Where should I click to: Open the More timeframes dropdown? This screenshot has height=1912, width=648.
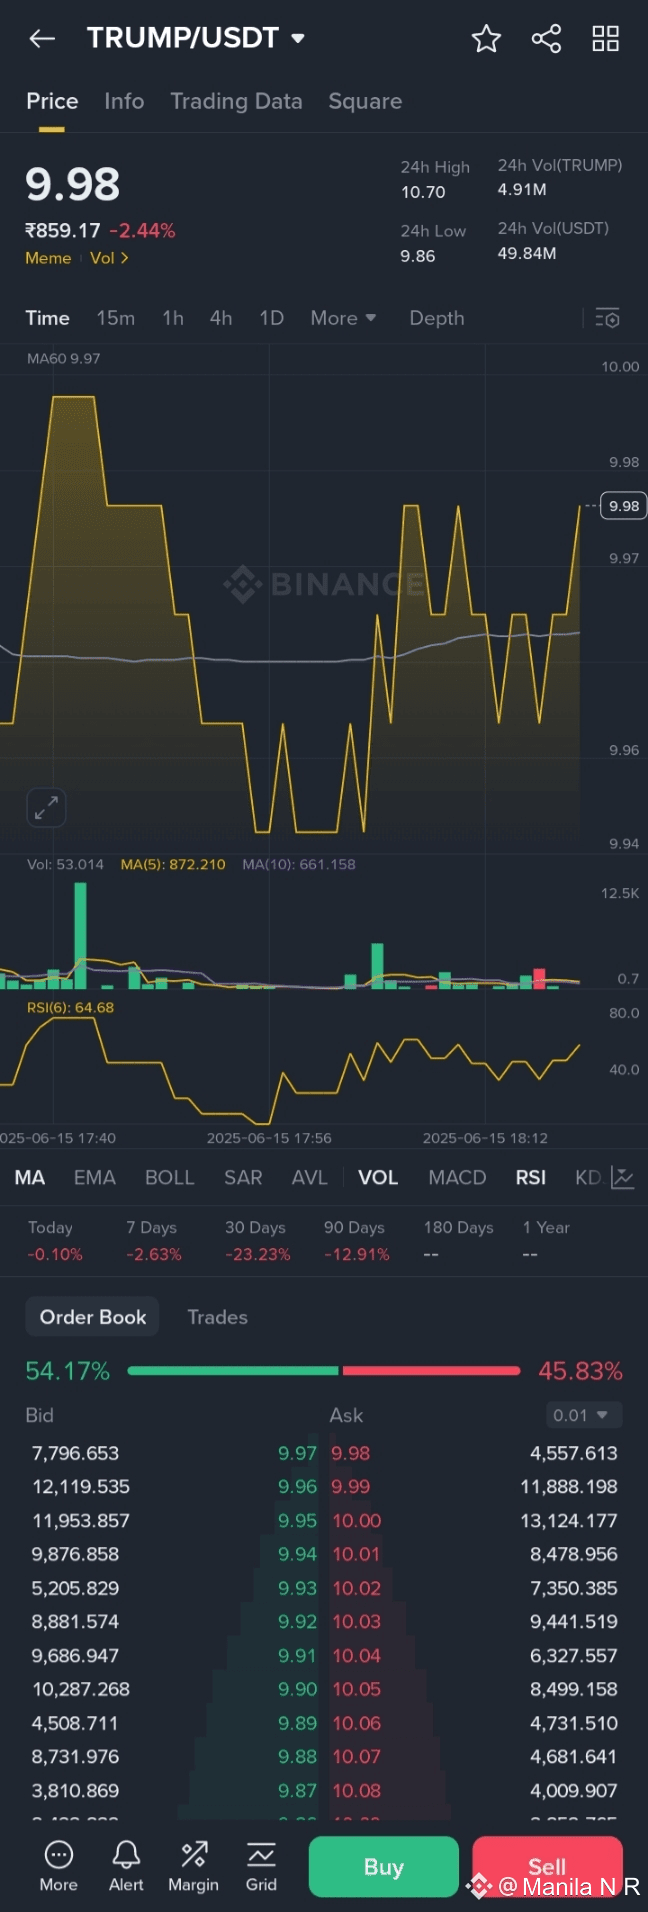click(343, 318)
